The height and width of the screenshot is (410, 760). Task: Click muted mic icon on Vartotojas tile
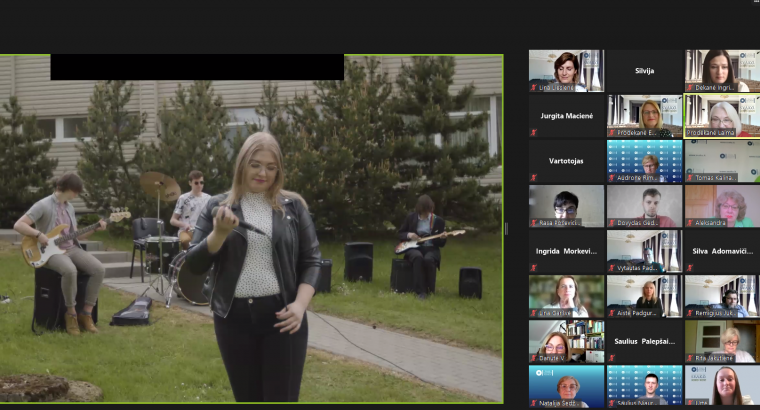[534, 178]
